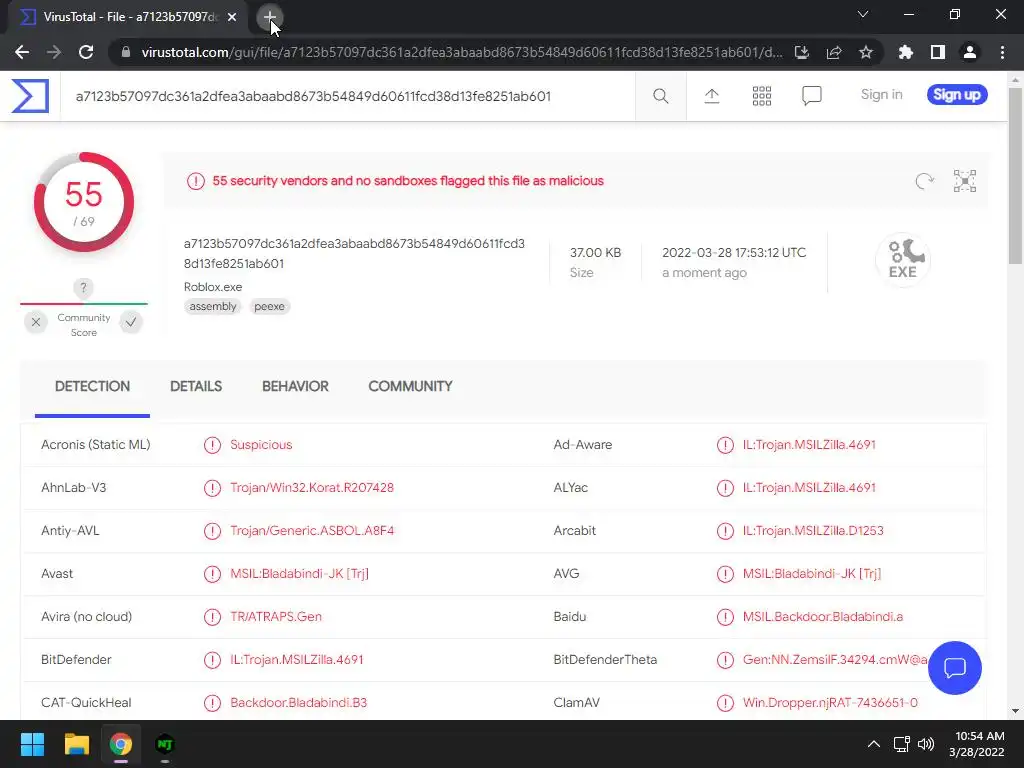Open the Windows Start menu
The image size is (1024, 768).
[x=32, y=744]
